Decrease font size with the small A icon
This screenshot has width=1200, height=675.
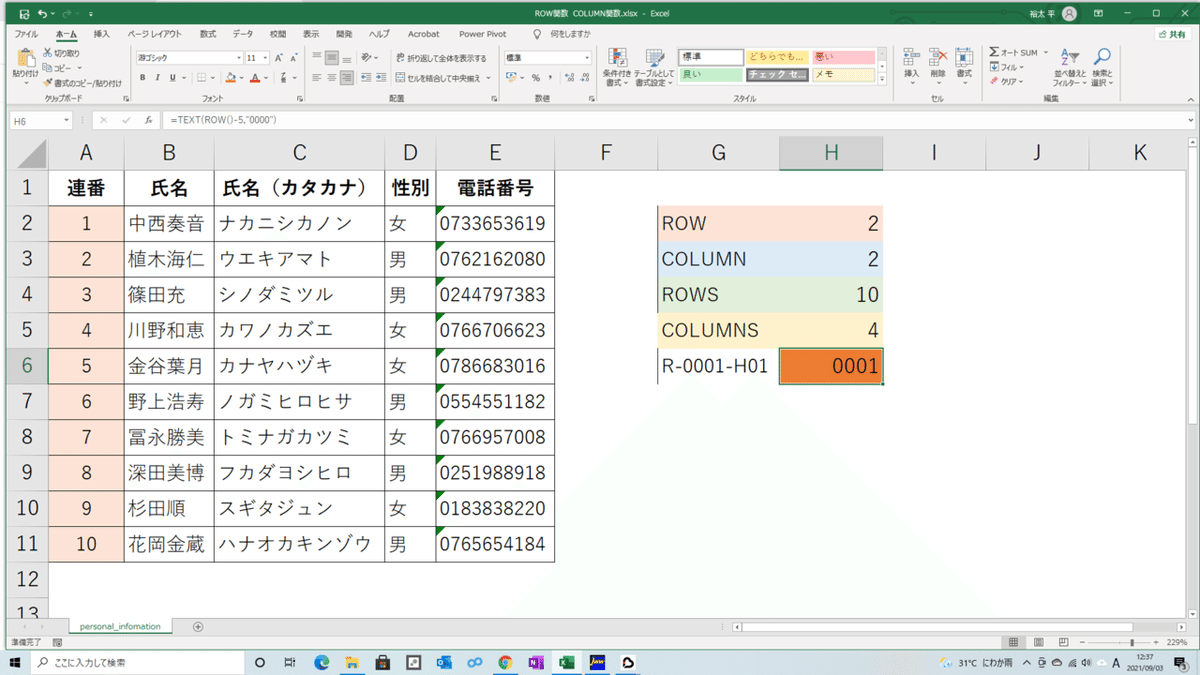[293, 58]
